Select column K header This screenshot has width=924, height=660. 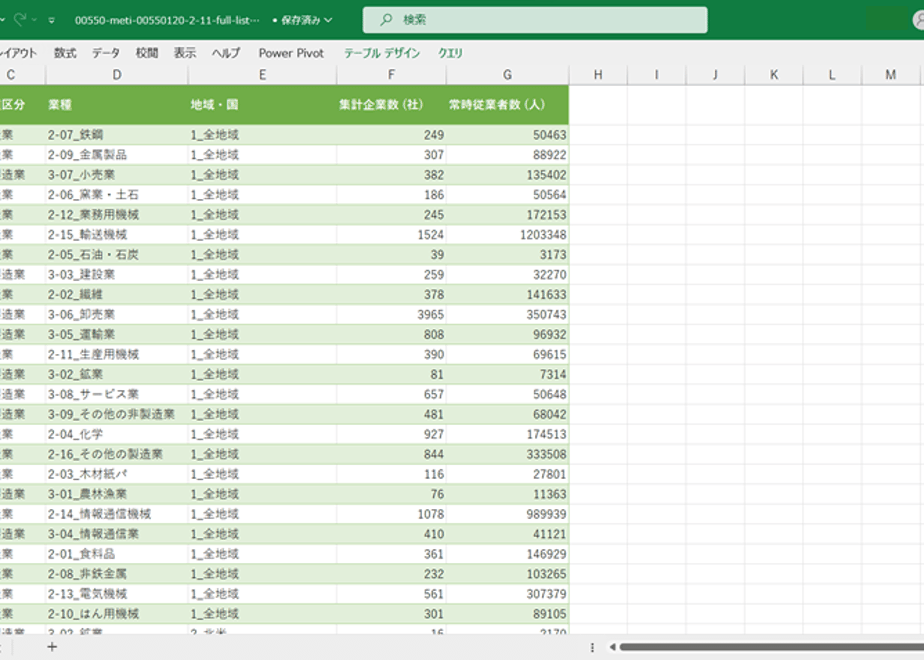[x=774, y=75]
